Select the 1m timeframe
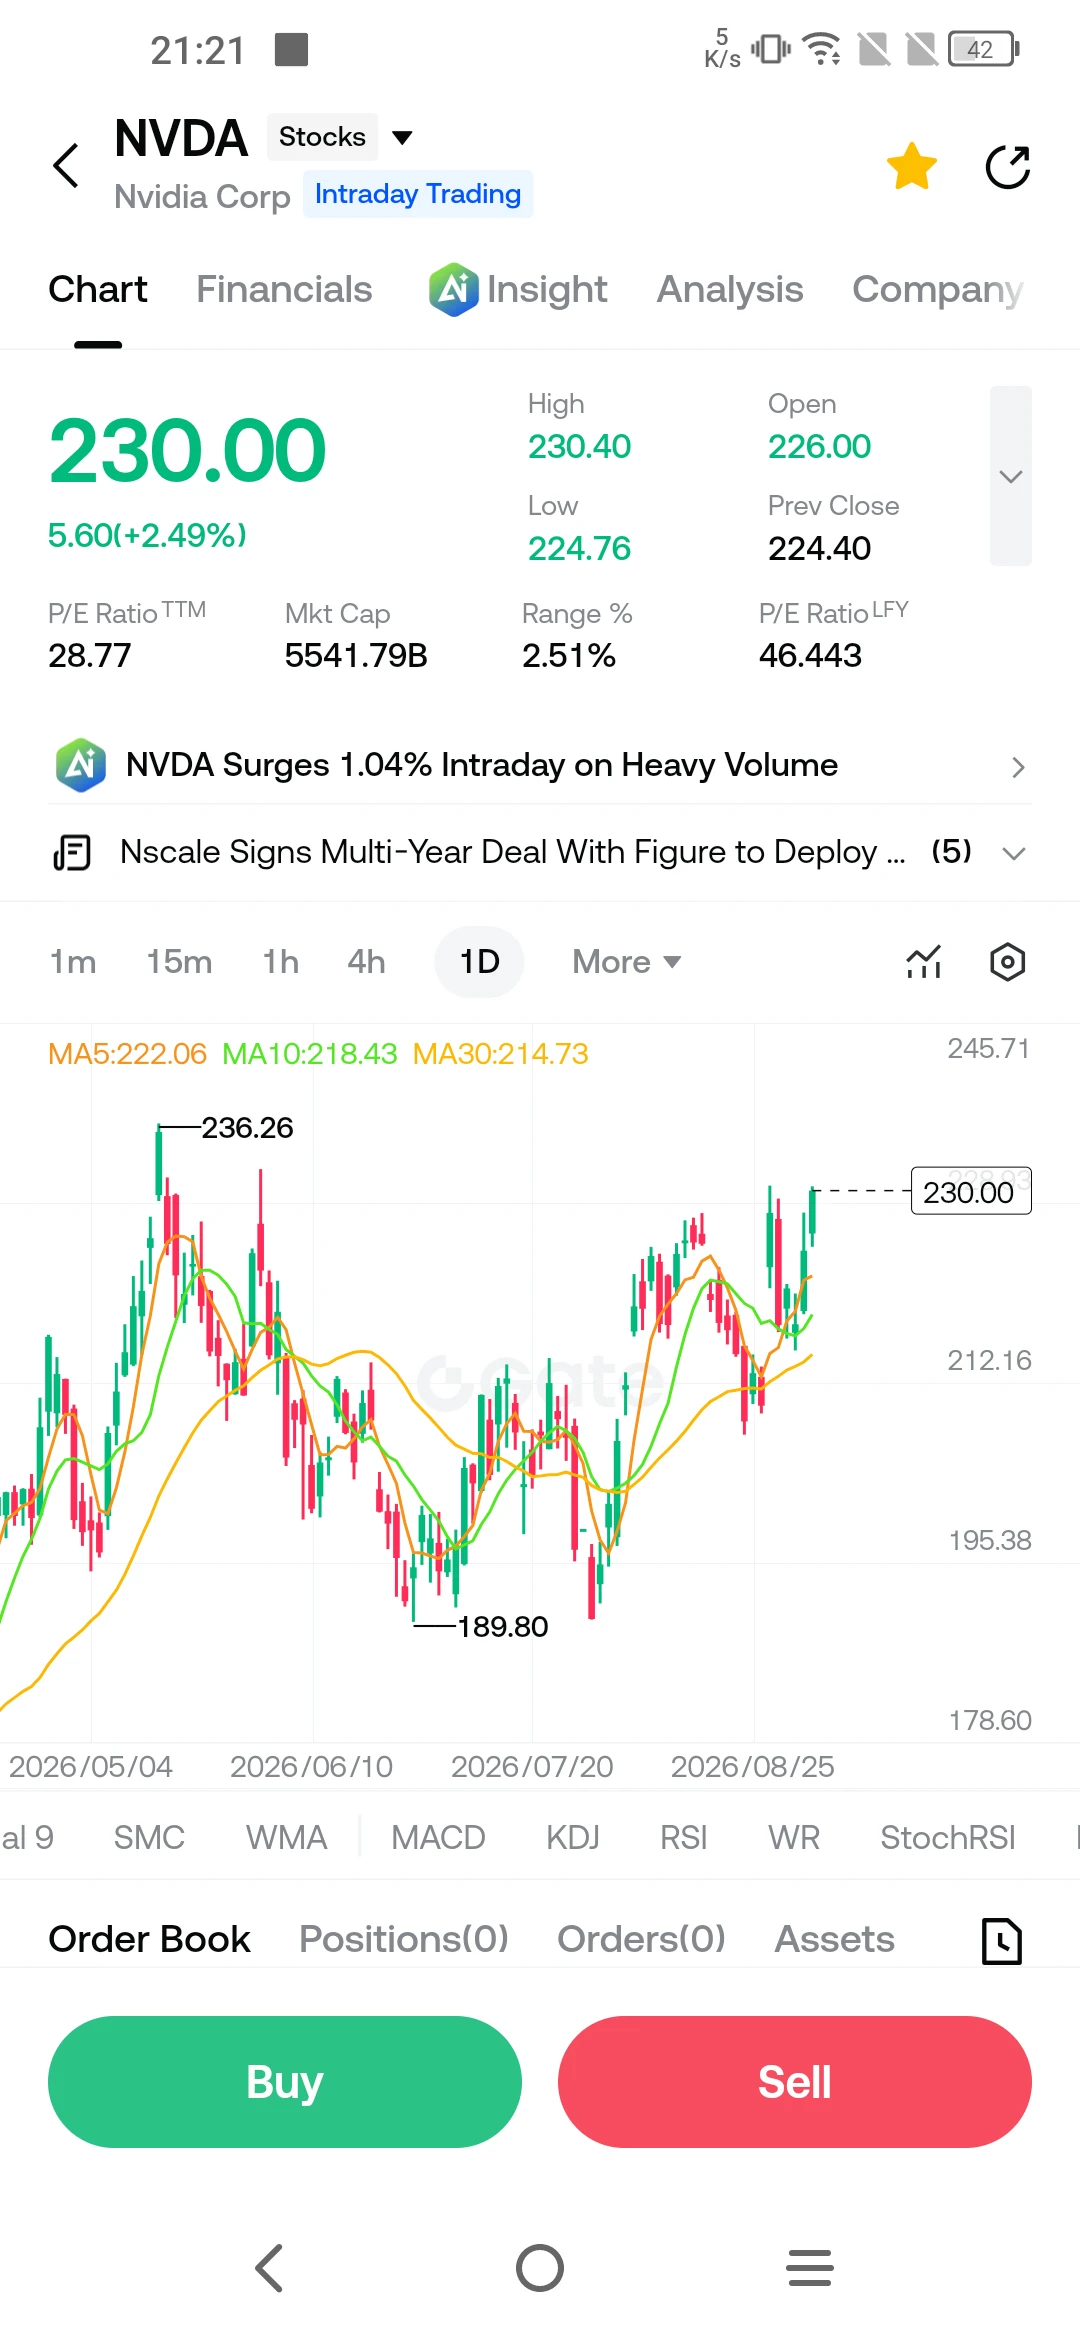Screen dimensions: 1080x2340 [73, 962]
